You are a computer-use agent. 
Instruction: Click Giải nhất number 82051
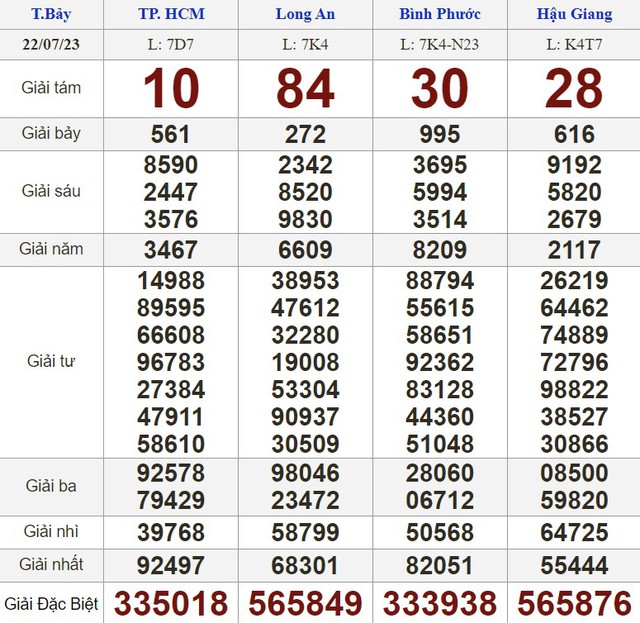pyautogui.click(x=440, y=566)
